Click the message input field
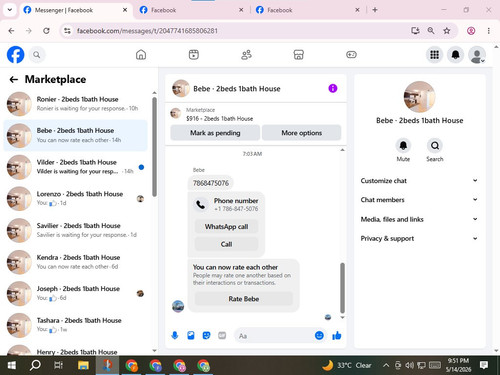The image size is (500, 375). (x=275, y=336)
